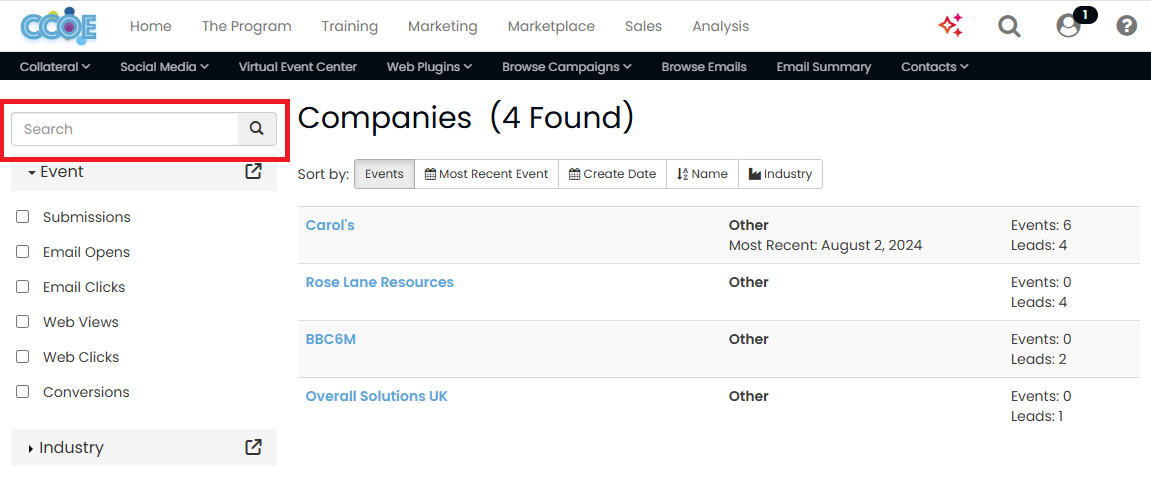Click 'Events: 6' in Carol's row
Image resolution: width=1151 pixels, height=483 pixels.
(x=1041, y=225)
